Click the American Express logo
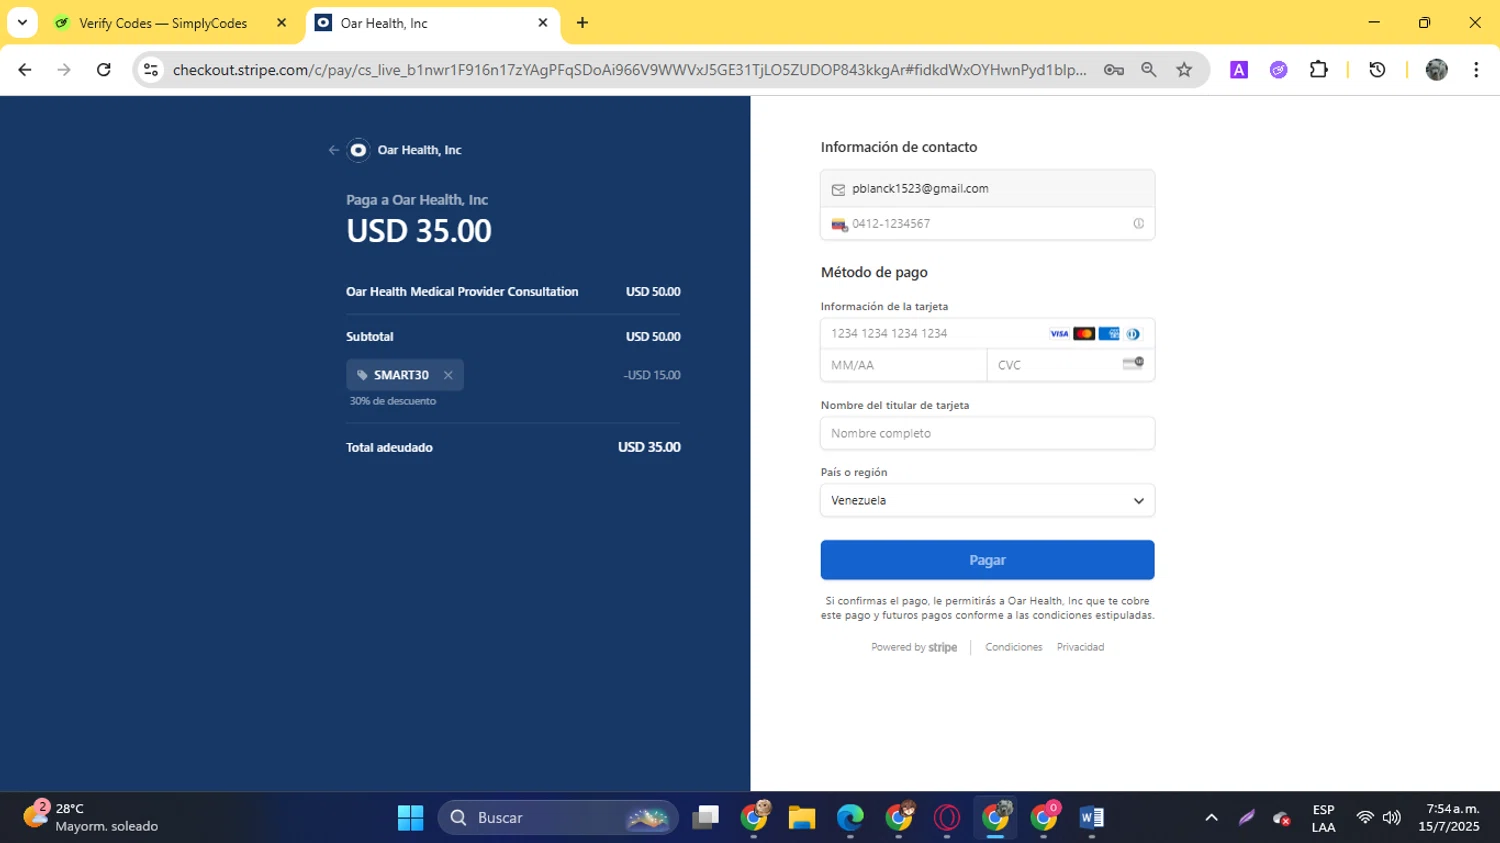This screenshot has height=843, width=1500. (x=1109, y=334)
